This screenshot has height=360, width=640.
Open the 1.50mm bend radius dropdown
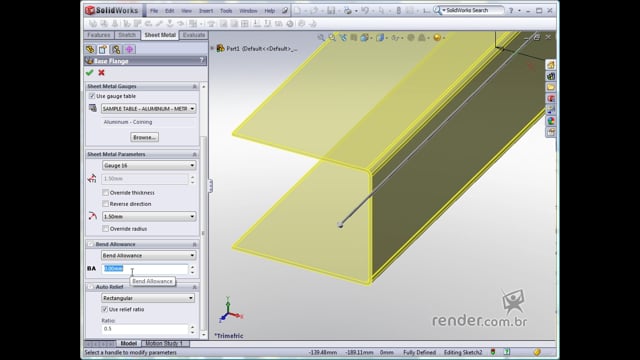click(149, 216)
